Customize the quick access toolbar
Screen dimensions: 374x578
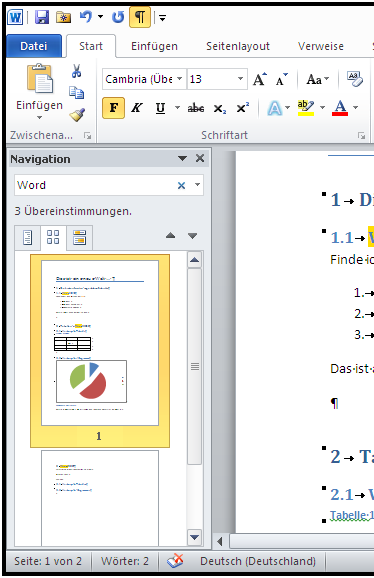[x=162, y=17]
